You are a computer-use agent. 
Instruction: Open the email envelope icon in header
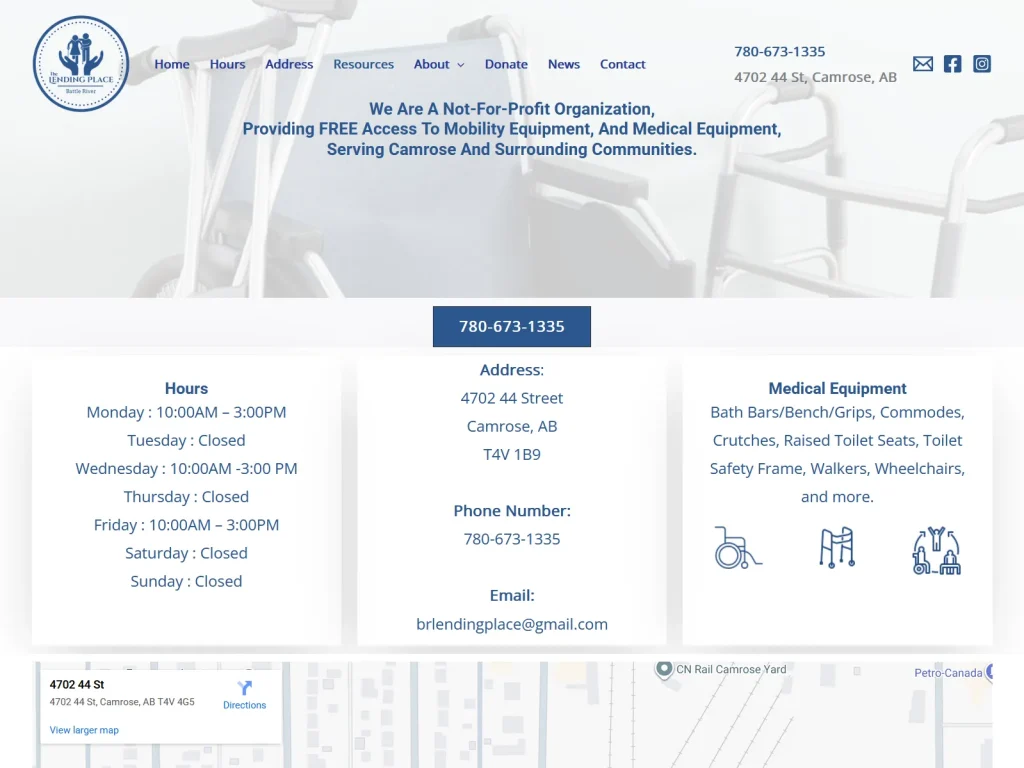click(x=923, y=64)
